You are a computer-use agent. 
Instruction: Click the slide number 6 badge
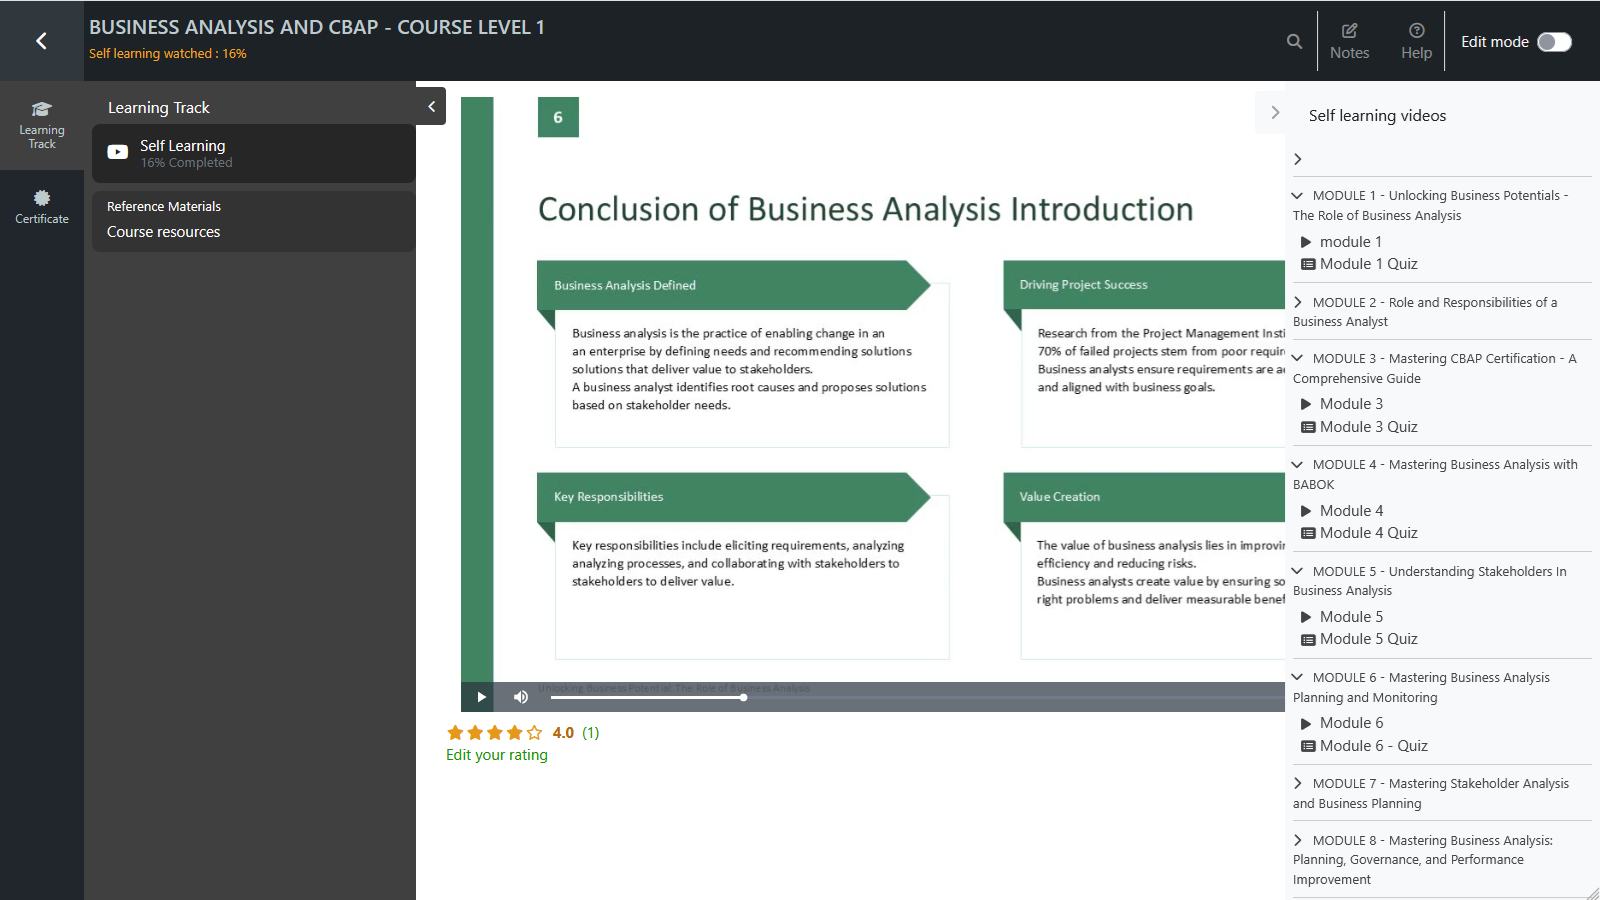(558, 117)
